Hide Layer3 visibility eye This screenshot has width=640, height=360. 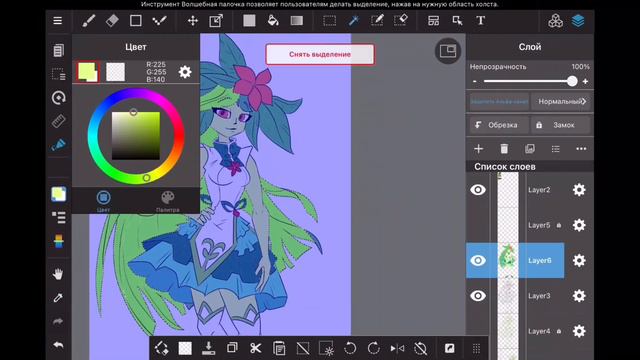(478, 296)
